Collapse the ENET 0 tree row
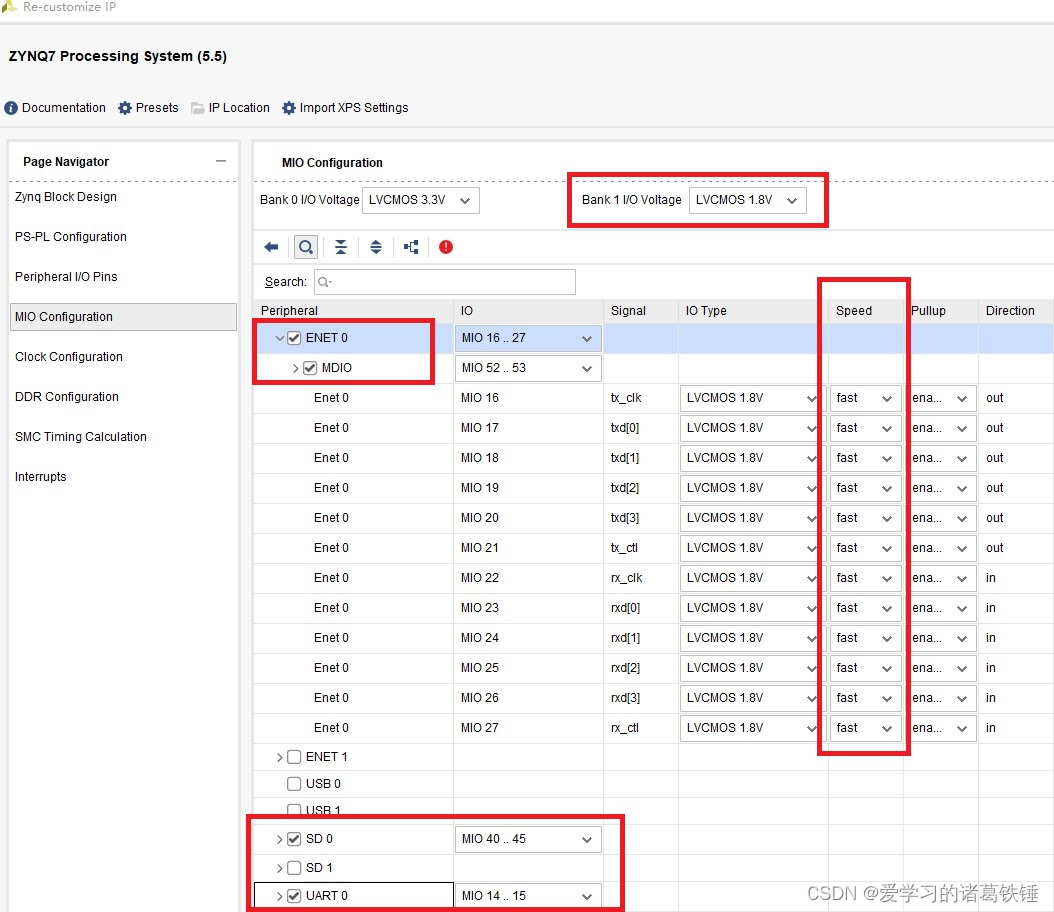This screenshot has height=912, width=1054. coord(280,338)
